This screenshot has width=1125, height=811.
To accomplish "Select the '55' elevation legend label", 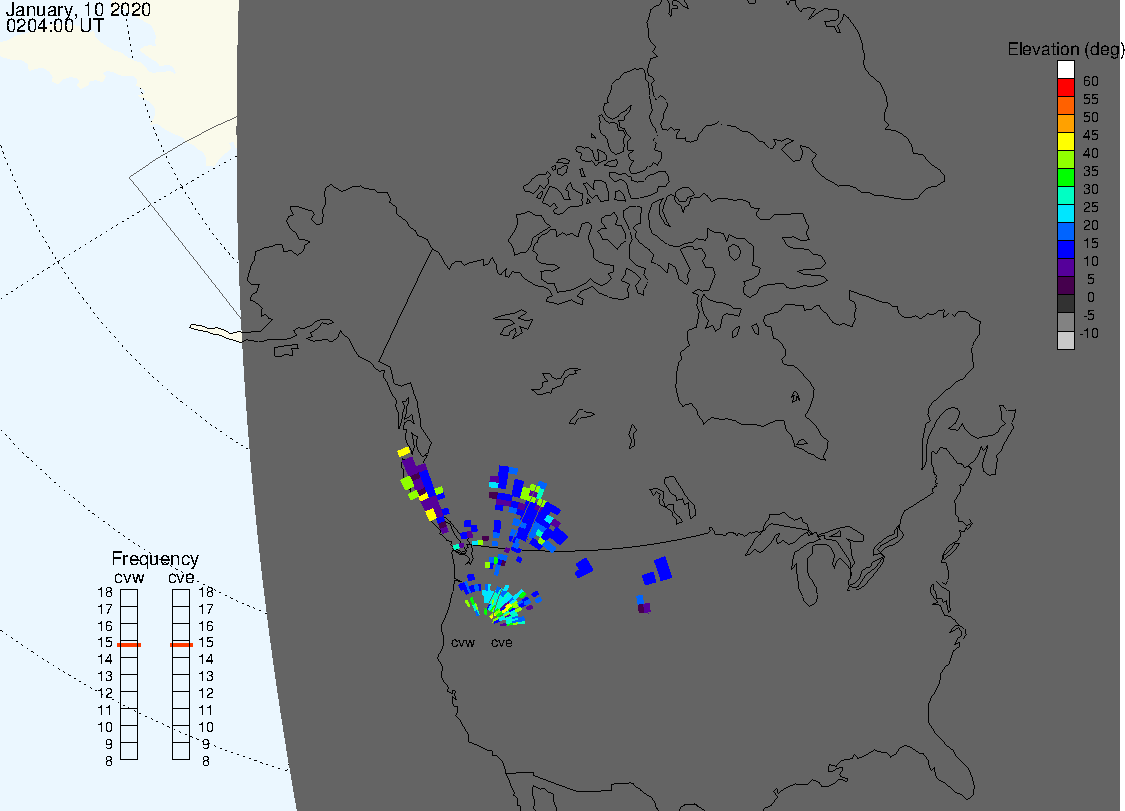I will point(1091,99).
